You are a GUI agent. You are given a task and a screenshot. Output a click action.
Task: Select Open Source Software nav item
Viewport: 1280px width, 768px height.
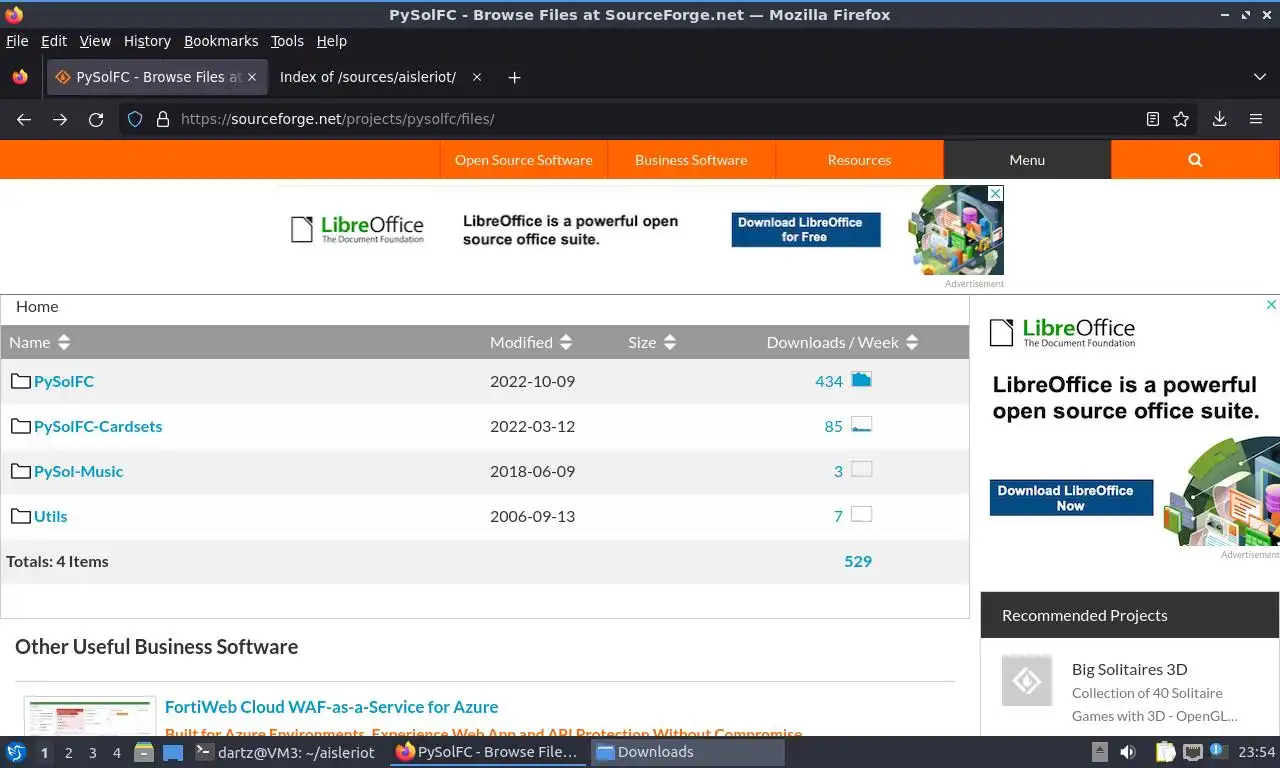523,160
